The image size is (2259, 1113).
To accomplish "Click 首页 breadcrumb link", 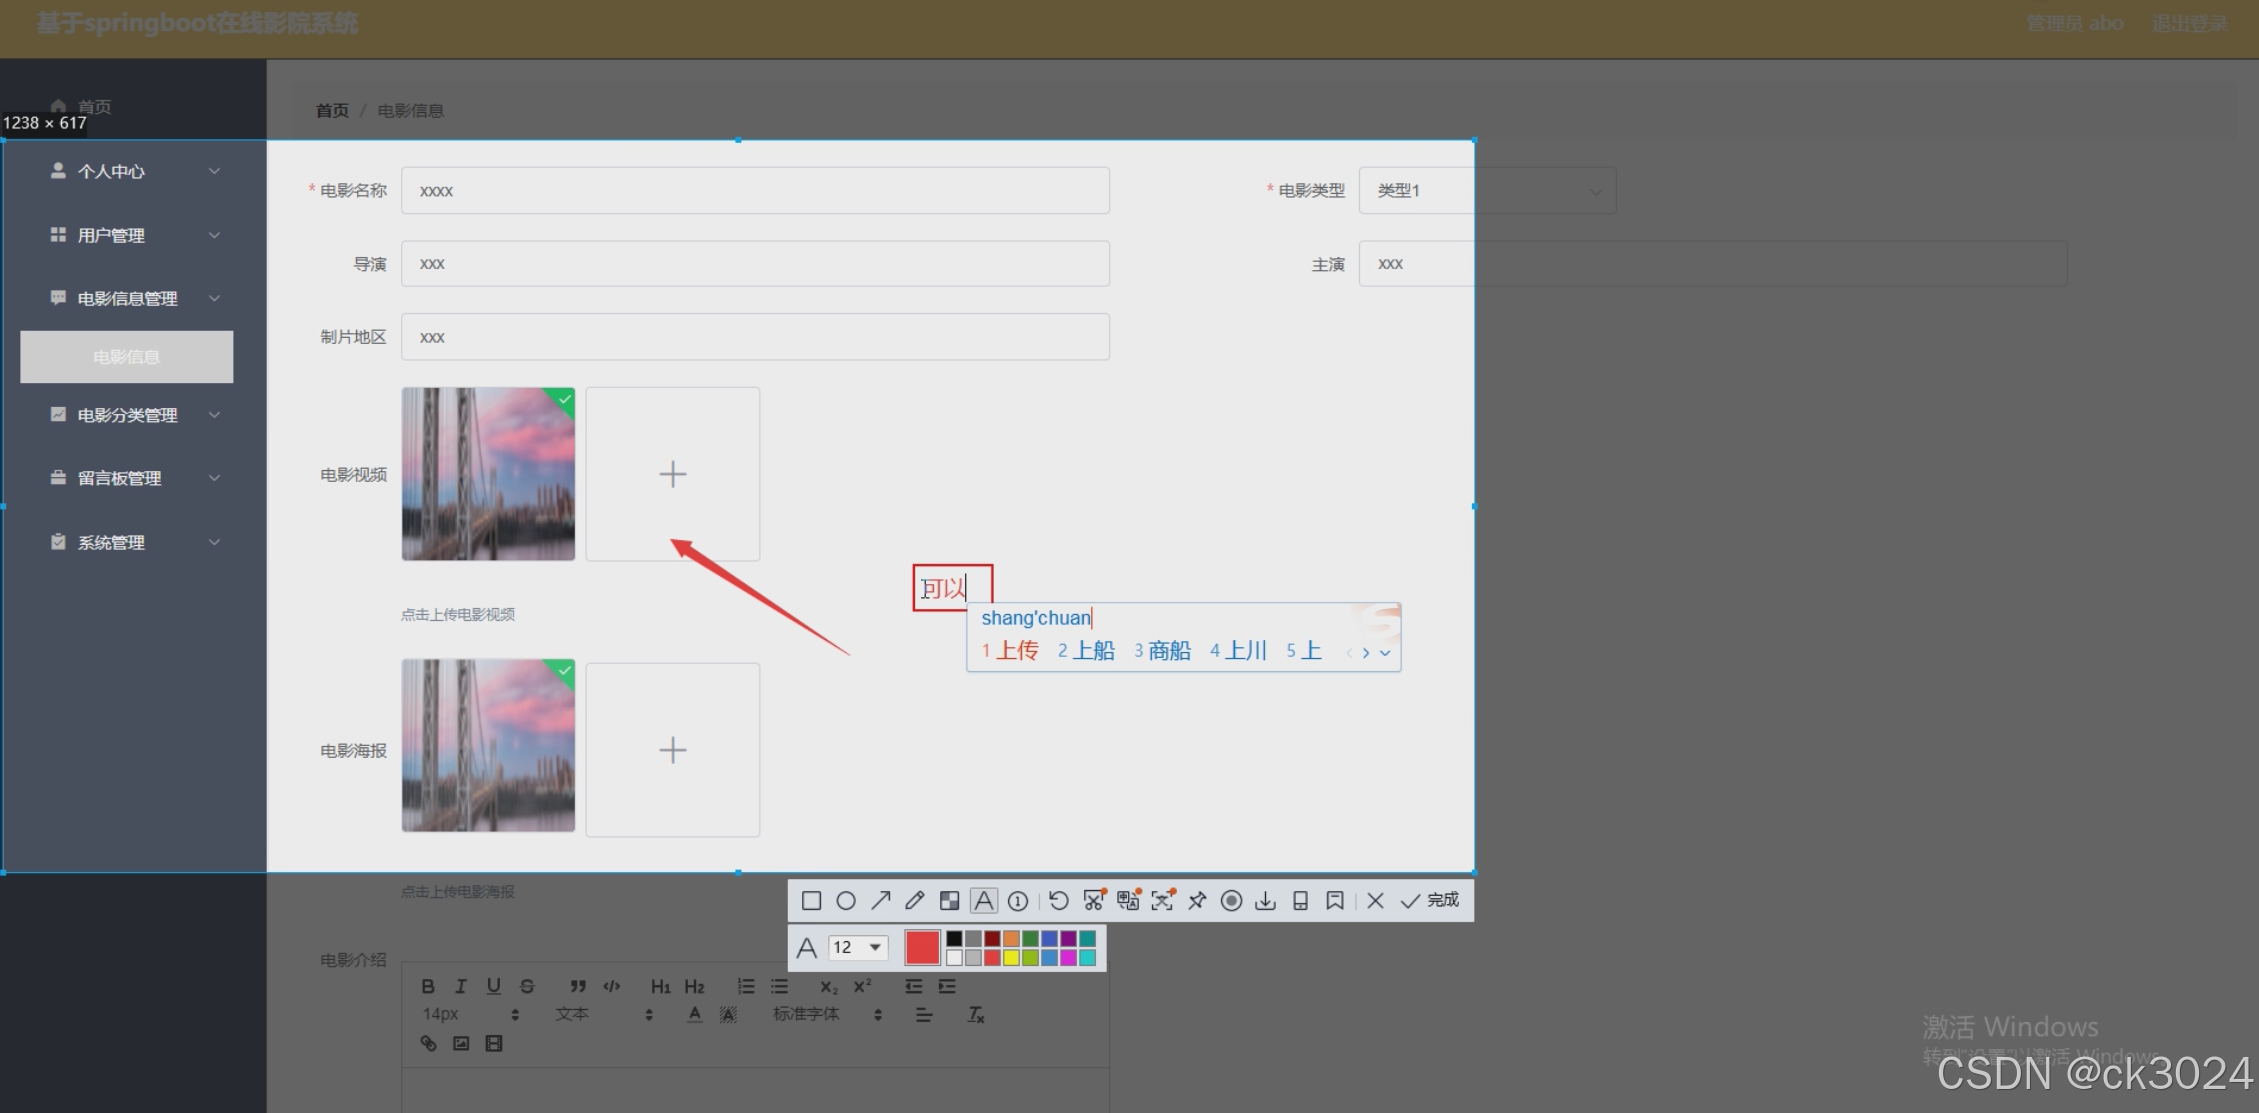I will [332, 111].
